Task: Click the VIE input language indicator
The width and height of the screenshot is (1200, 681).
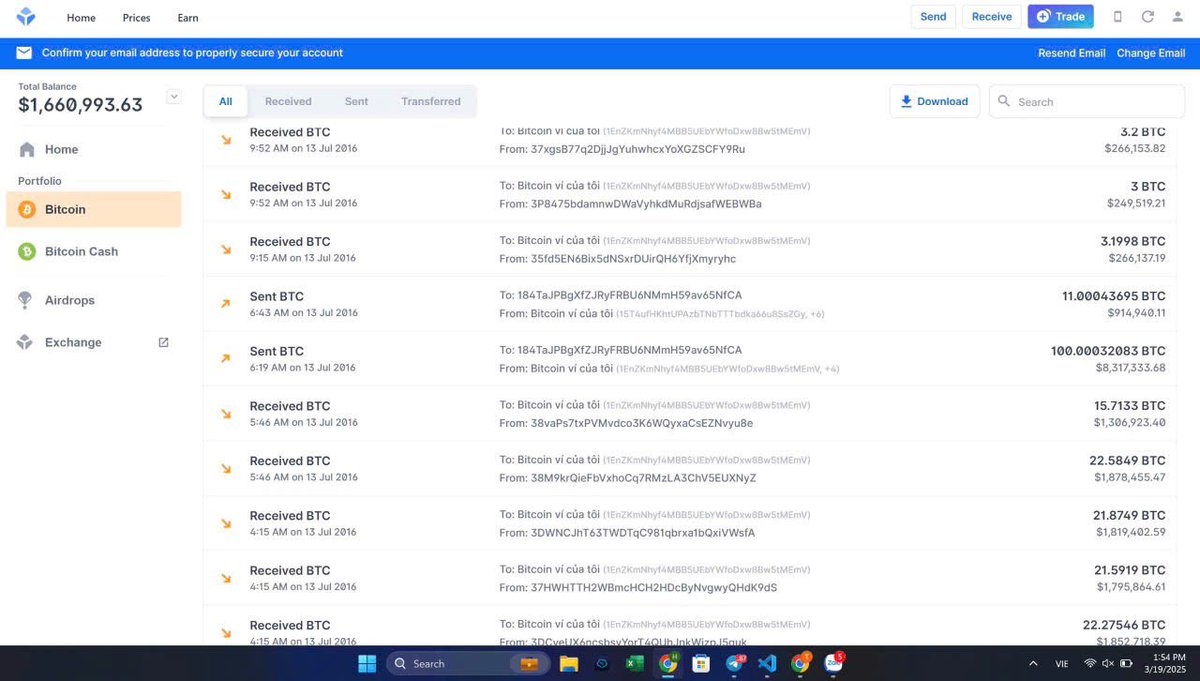Action: point(1062,663)
